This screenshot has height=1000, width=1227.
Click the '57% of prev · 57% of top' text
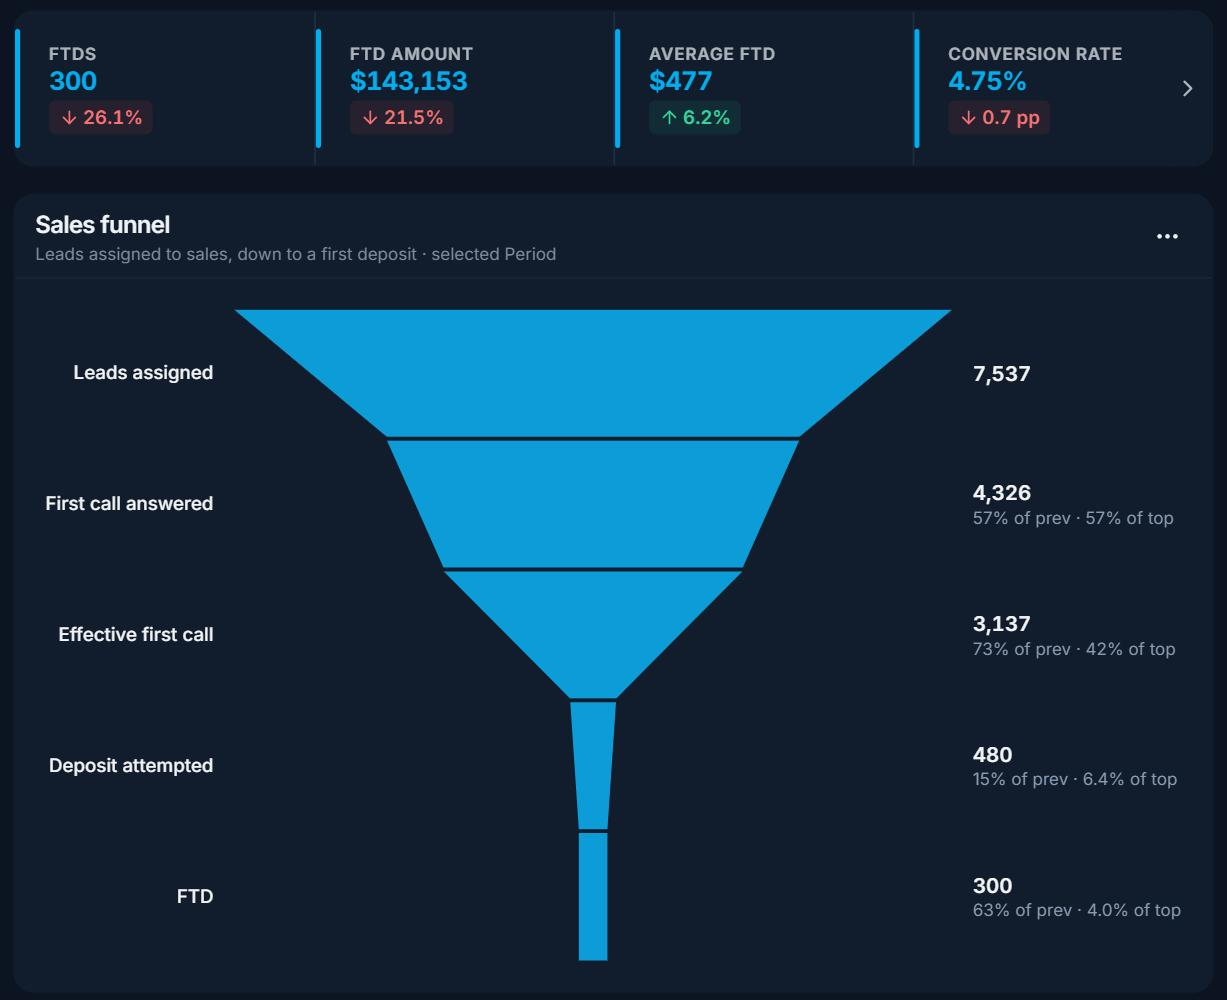[1073, 518]
